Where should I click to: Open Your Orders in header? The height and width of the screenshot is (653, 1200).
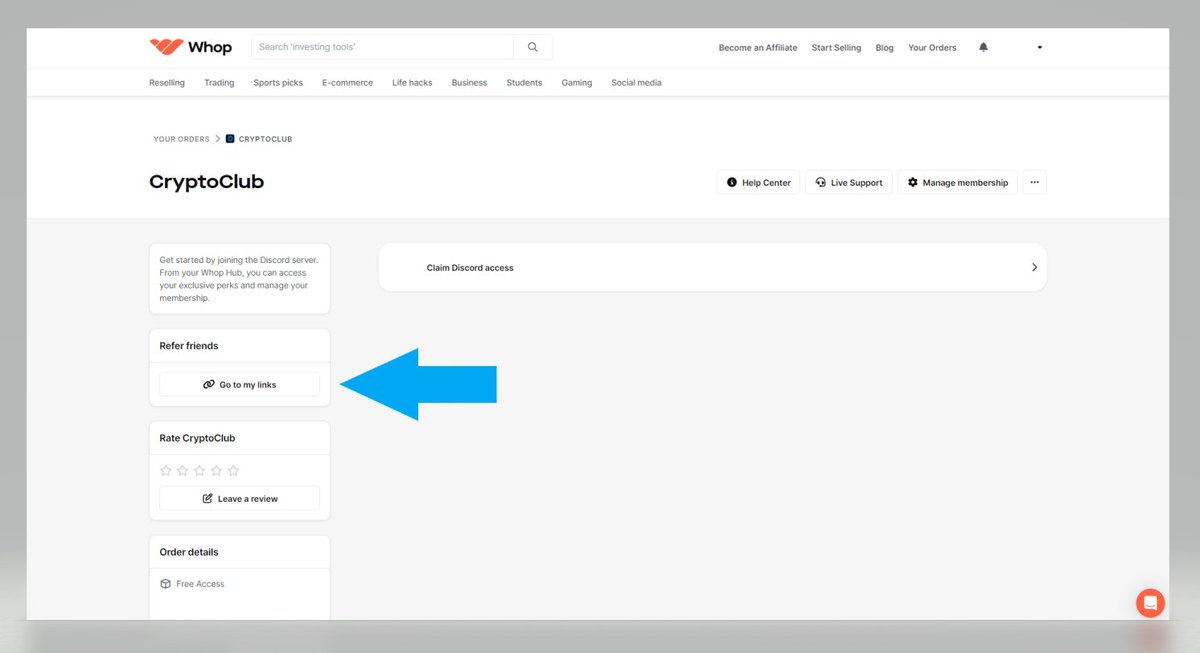pos(932,47)
